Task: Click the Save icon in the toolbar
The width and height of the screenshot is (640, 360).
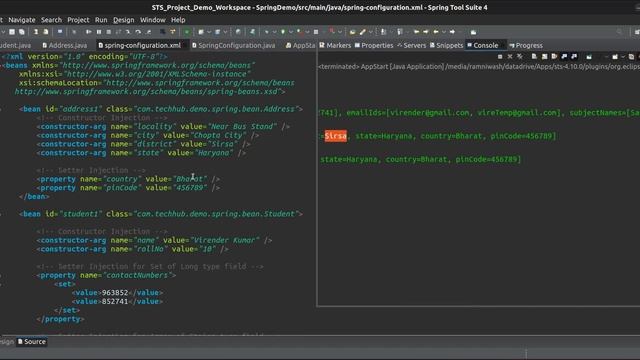Action: [12, 32]
